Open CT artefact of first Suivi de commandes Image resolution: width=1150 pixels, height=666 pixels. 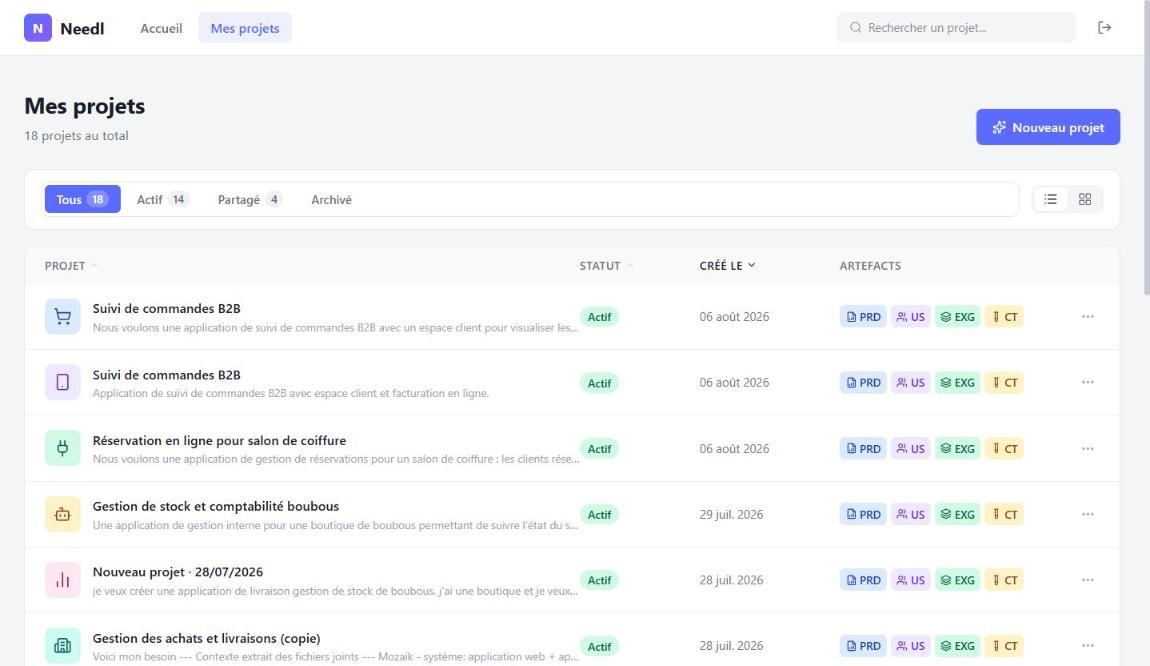click(x=1004, y=317)
